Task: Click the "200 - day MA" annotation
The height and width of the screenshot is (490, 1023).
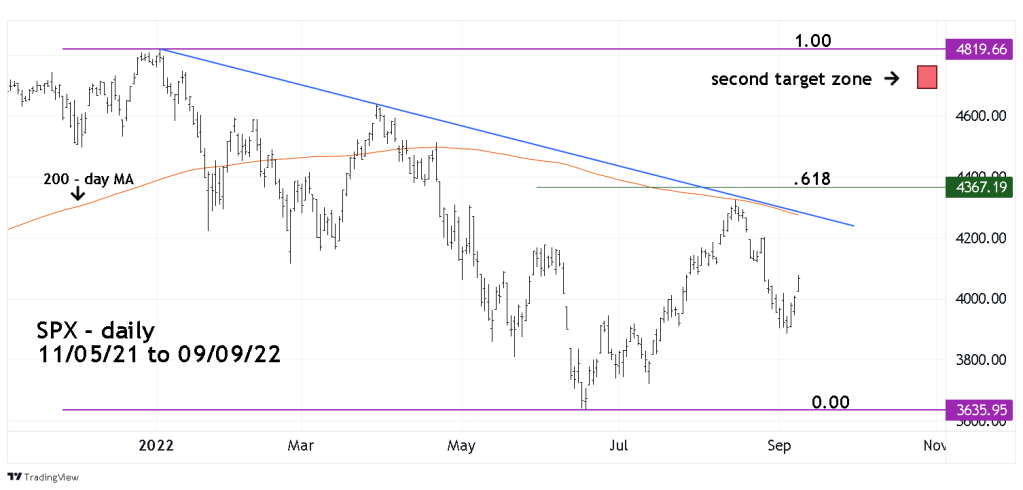Action: pyautogui.click(x=91, y=179)
